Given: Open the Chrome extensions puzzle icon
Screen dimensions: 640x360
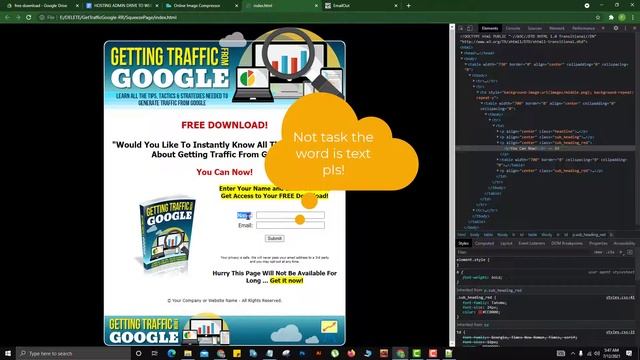Looking at the screenshot, I should (611, 18).
